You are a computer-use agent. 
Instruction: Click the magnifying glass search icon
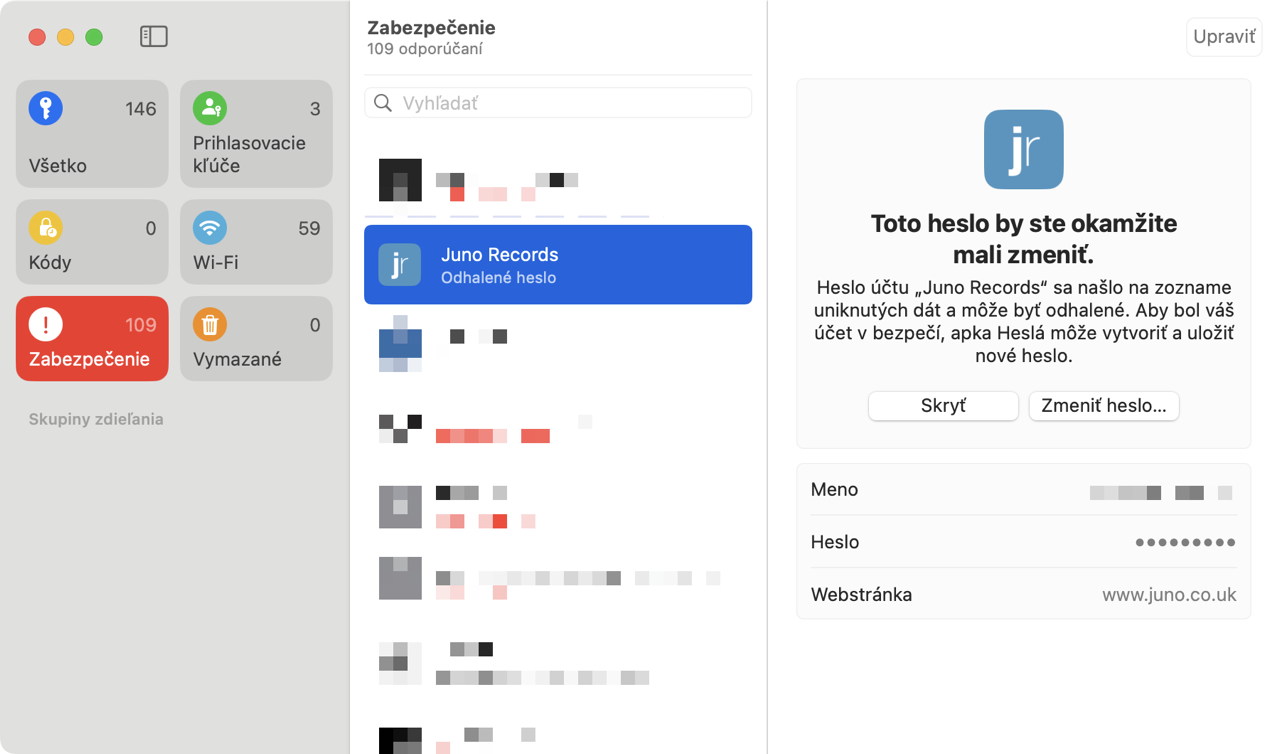coord(383,103)
